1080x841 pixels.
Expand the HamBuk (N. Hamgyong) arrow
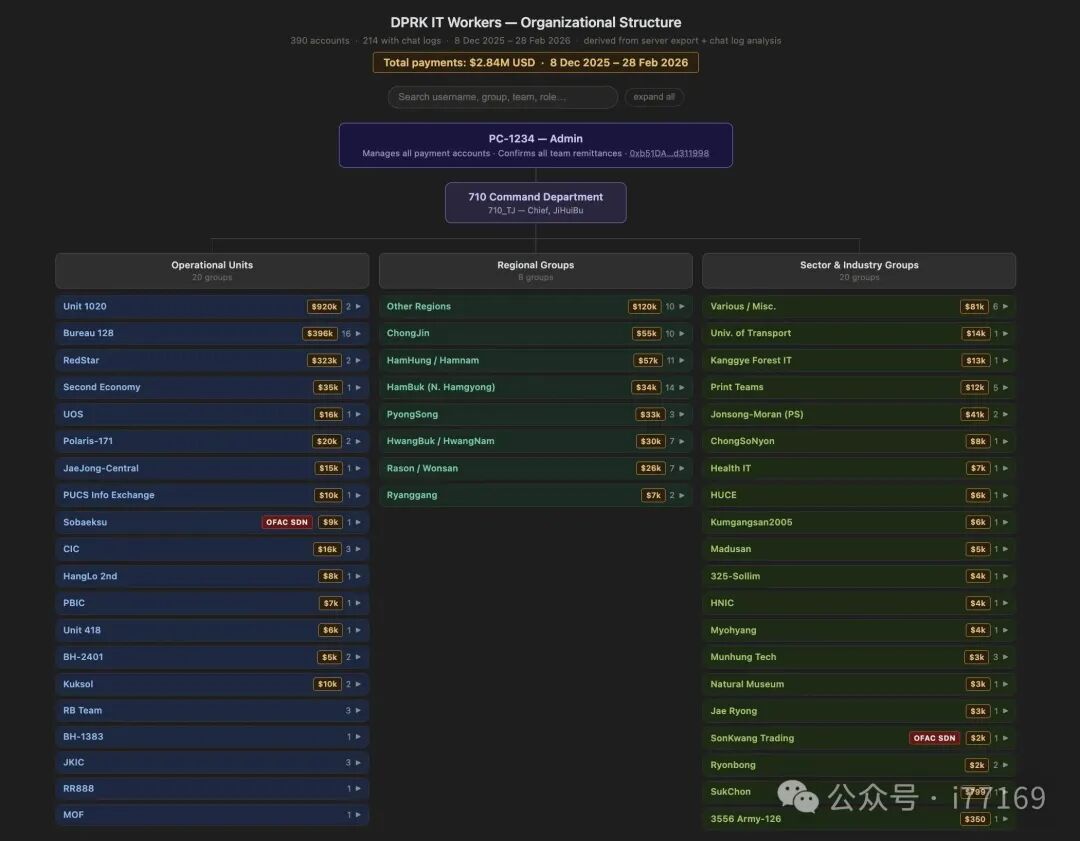pyautogui.click(x=682, y=387)
